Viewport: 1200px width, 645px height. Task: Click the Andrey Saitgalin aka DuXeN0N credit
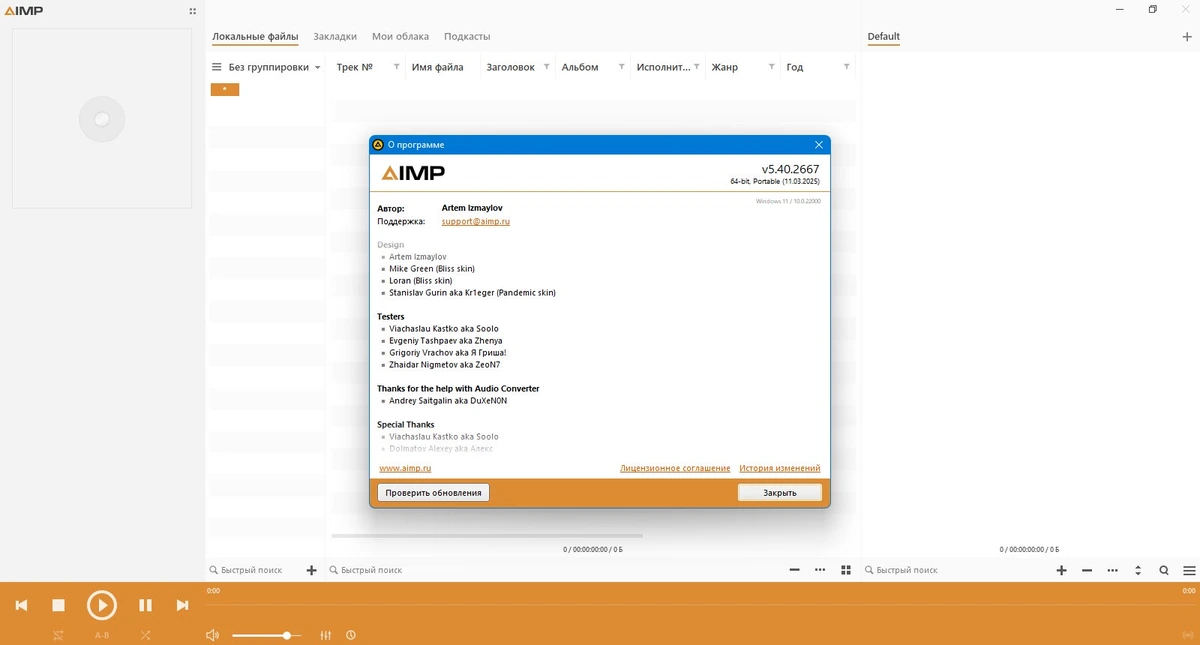(x=448, y=401)
